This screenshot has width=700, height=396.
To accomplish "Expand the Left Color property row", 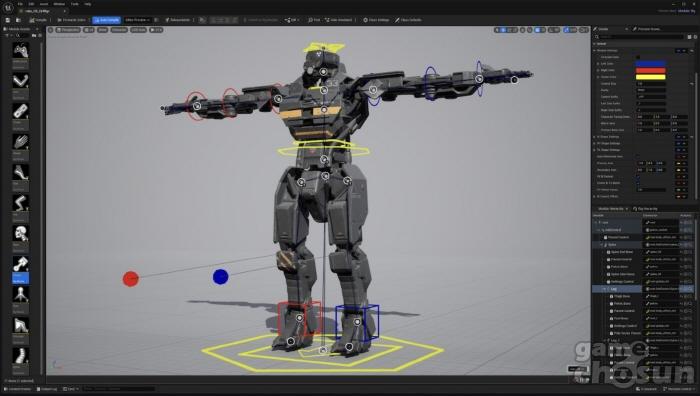I will [x=598, y=64].
